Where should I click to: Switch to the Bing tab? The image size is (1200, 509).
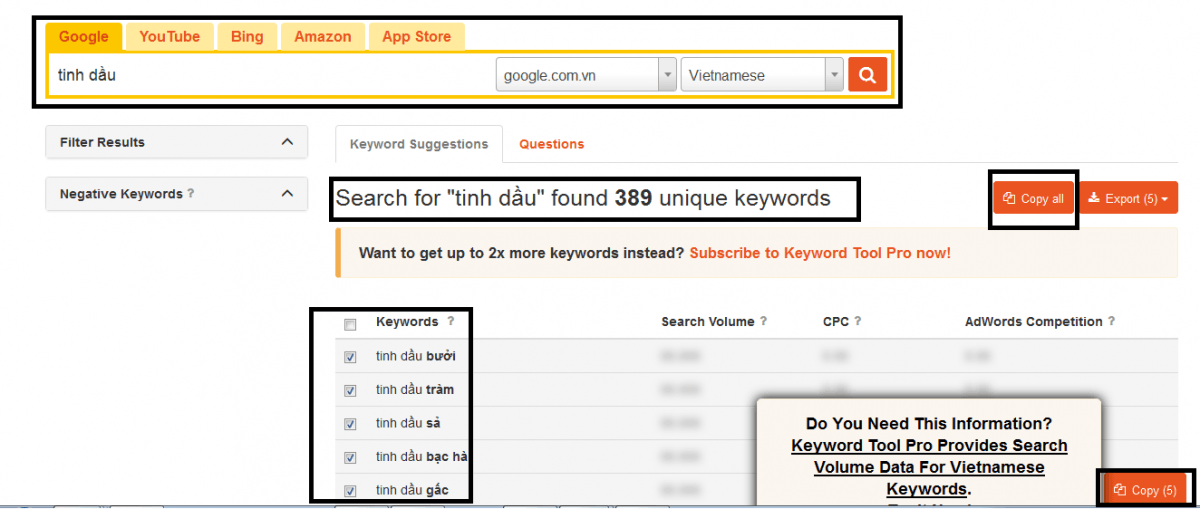click(247, 37)
